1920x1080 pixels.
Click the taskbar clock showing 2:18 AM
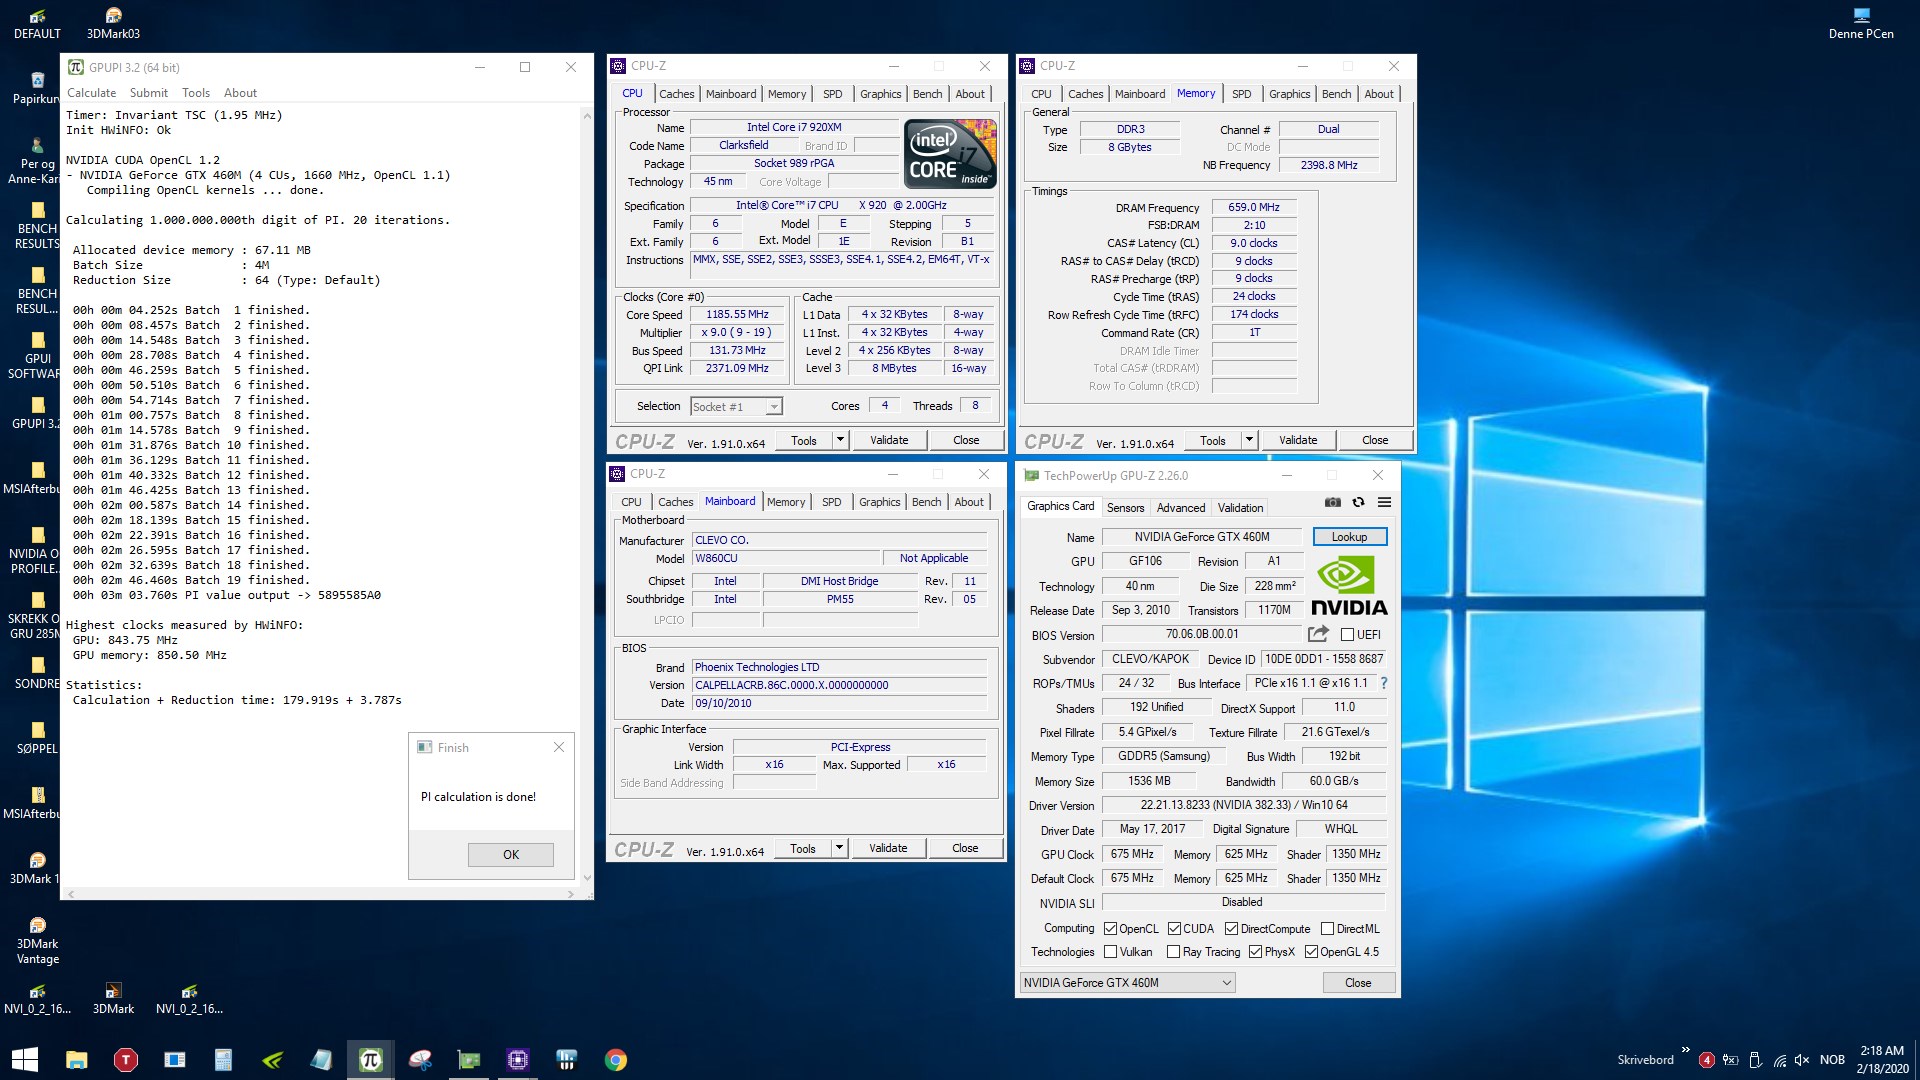click(x=1882, y=1060)
